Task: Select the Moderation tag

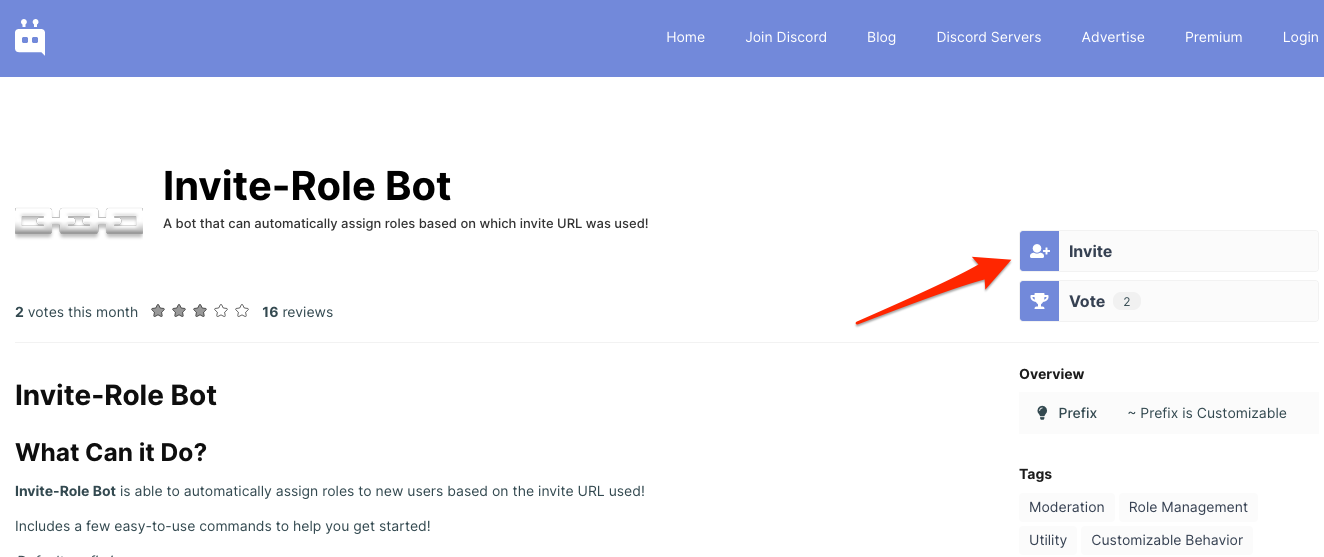Action: coord(1066,507)
